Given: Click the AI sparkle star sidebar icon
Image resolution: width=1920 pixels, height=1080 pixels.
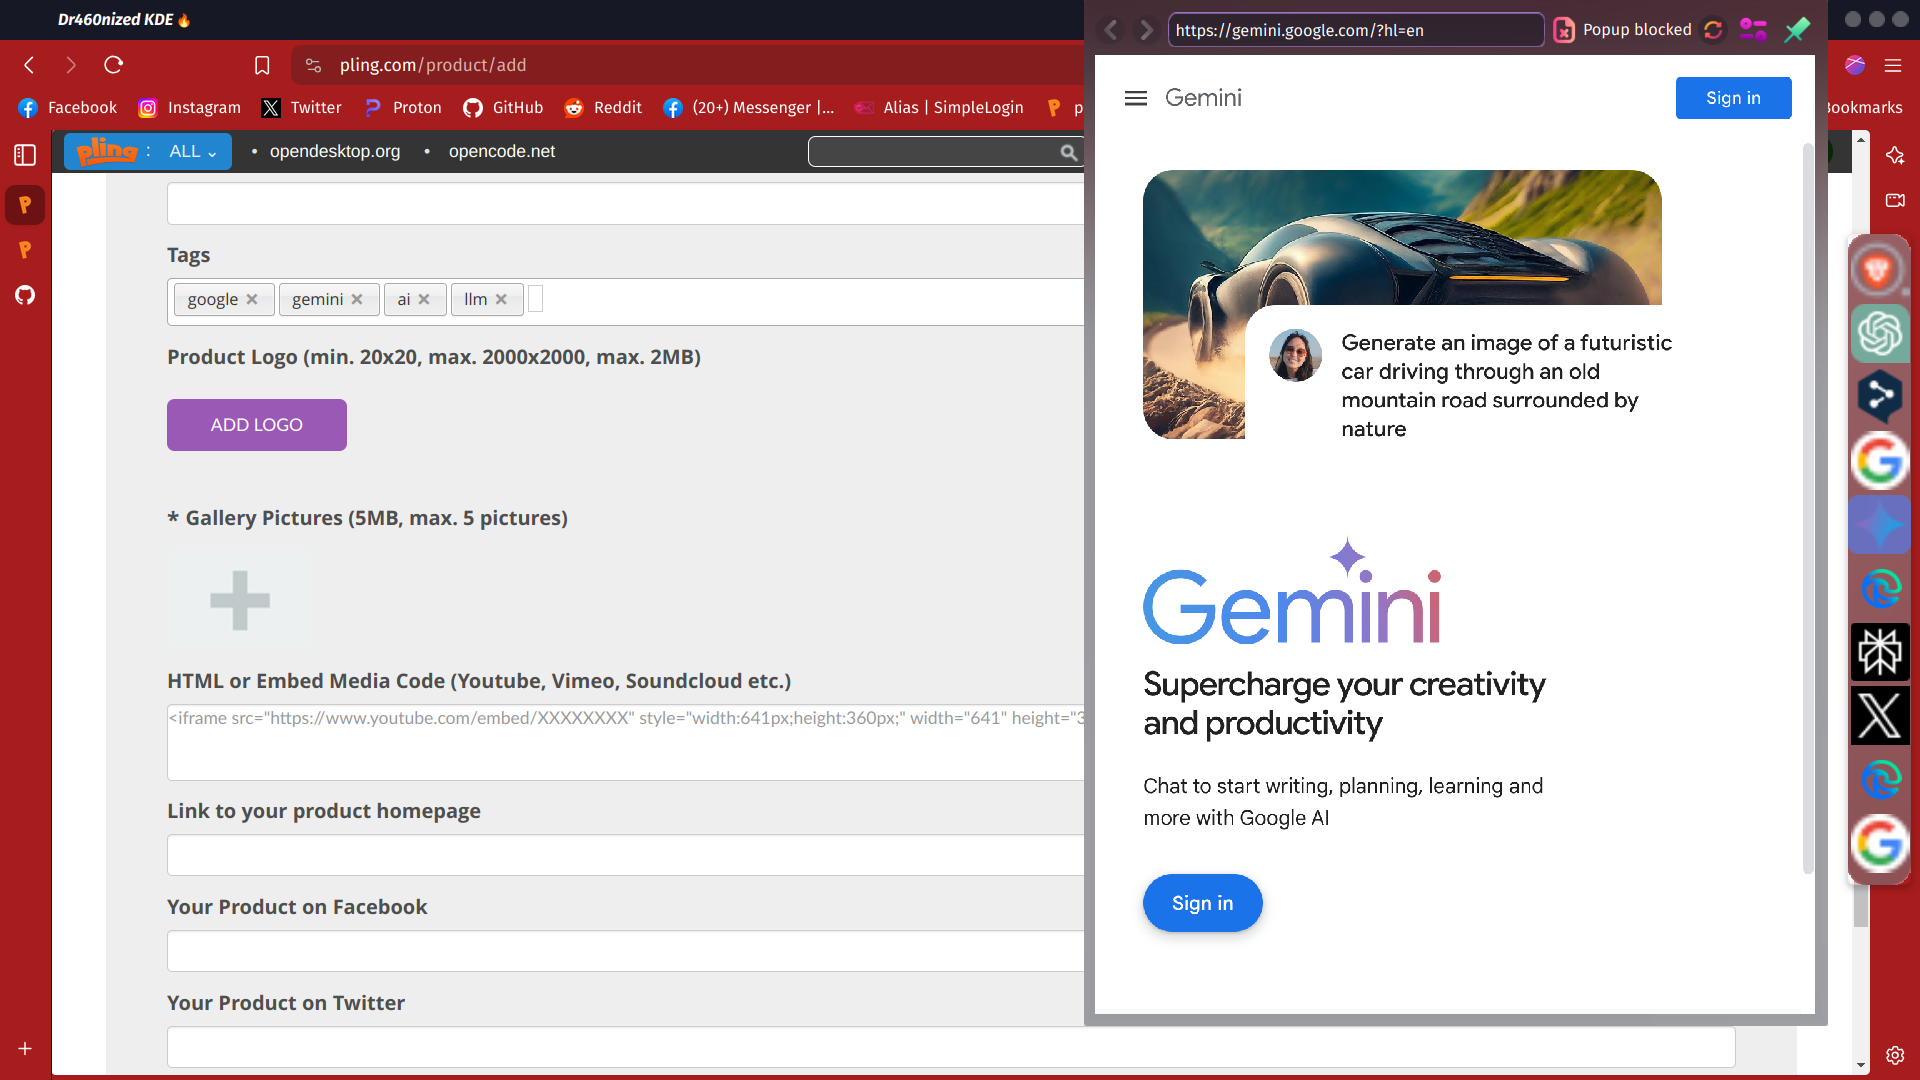Looking at the screenshot, I should point(1895,155).
